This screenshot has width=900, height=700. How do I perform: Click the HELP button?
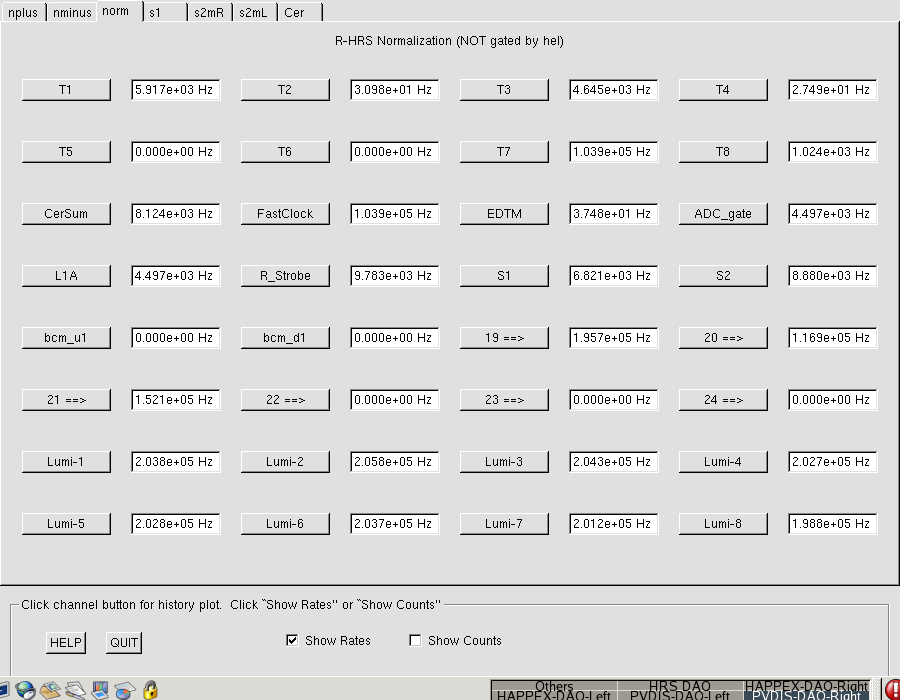[66, 643]
